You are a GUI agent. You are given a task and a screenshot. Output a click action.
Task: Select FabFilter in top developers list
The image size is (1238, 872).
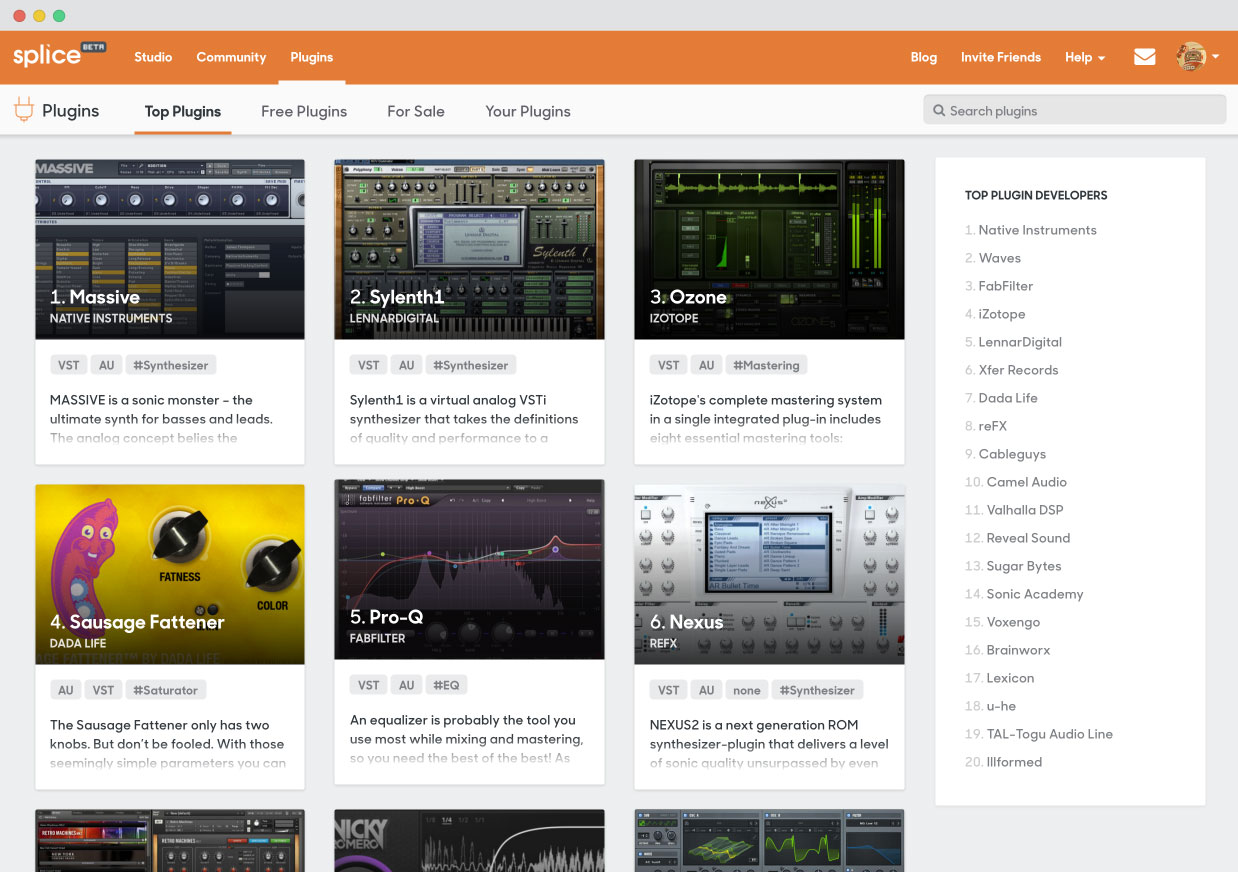[1005, 286]
